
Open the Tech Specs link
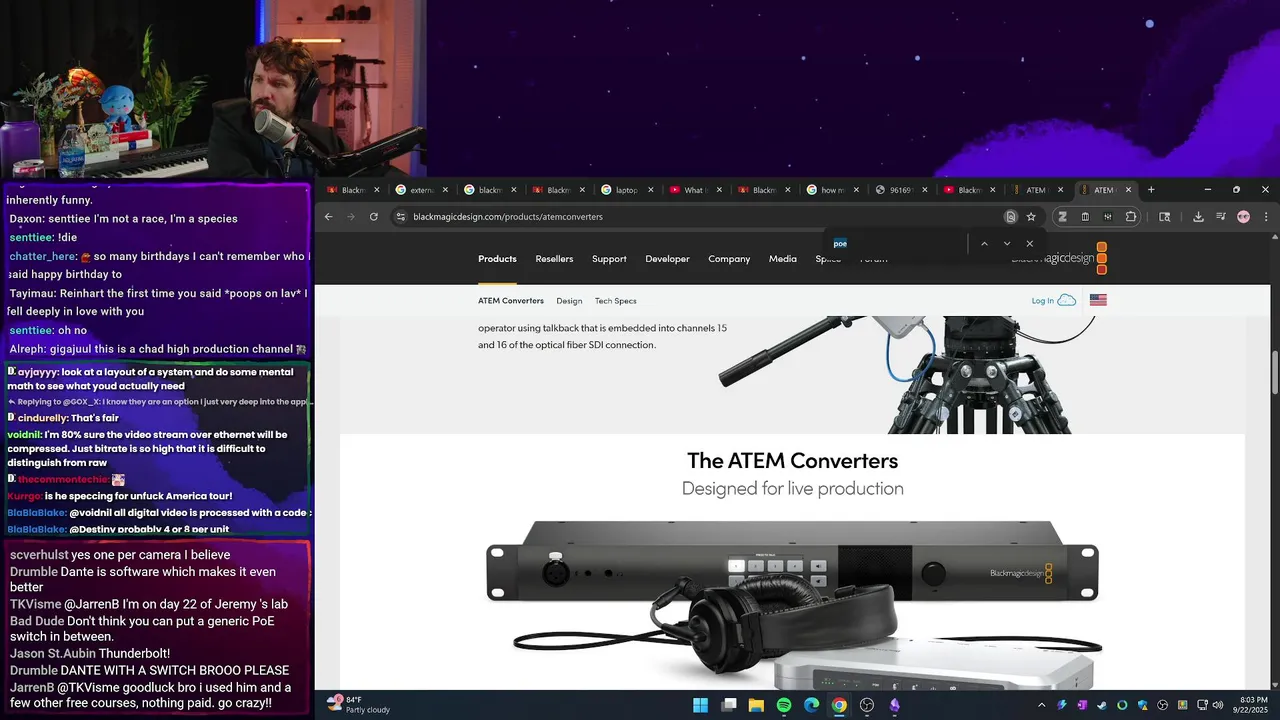click(x=615, y=301)
